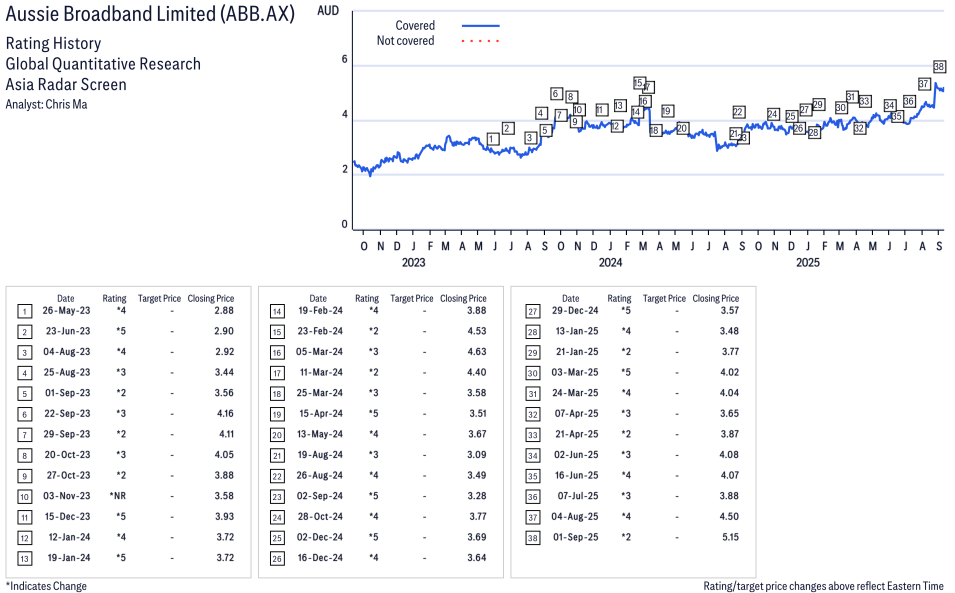Viewport: 955px width, 593px height.
Task: Select the closing price '4.63'
Action: [x=477, y=352]
